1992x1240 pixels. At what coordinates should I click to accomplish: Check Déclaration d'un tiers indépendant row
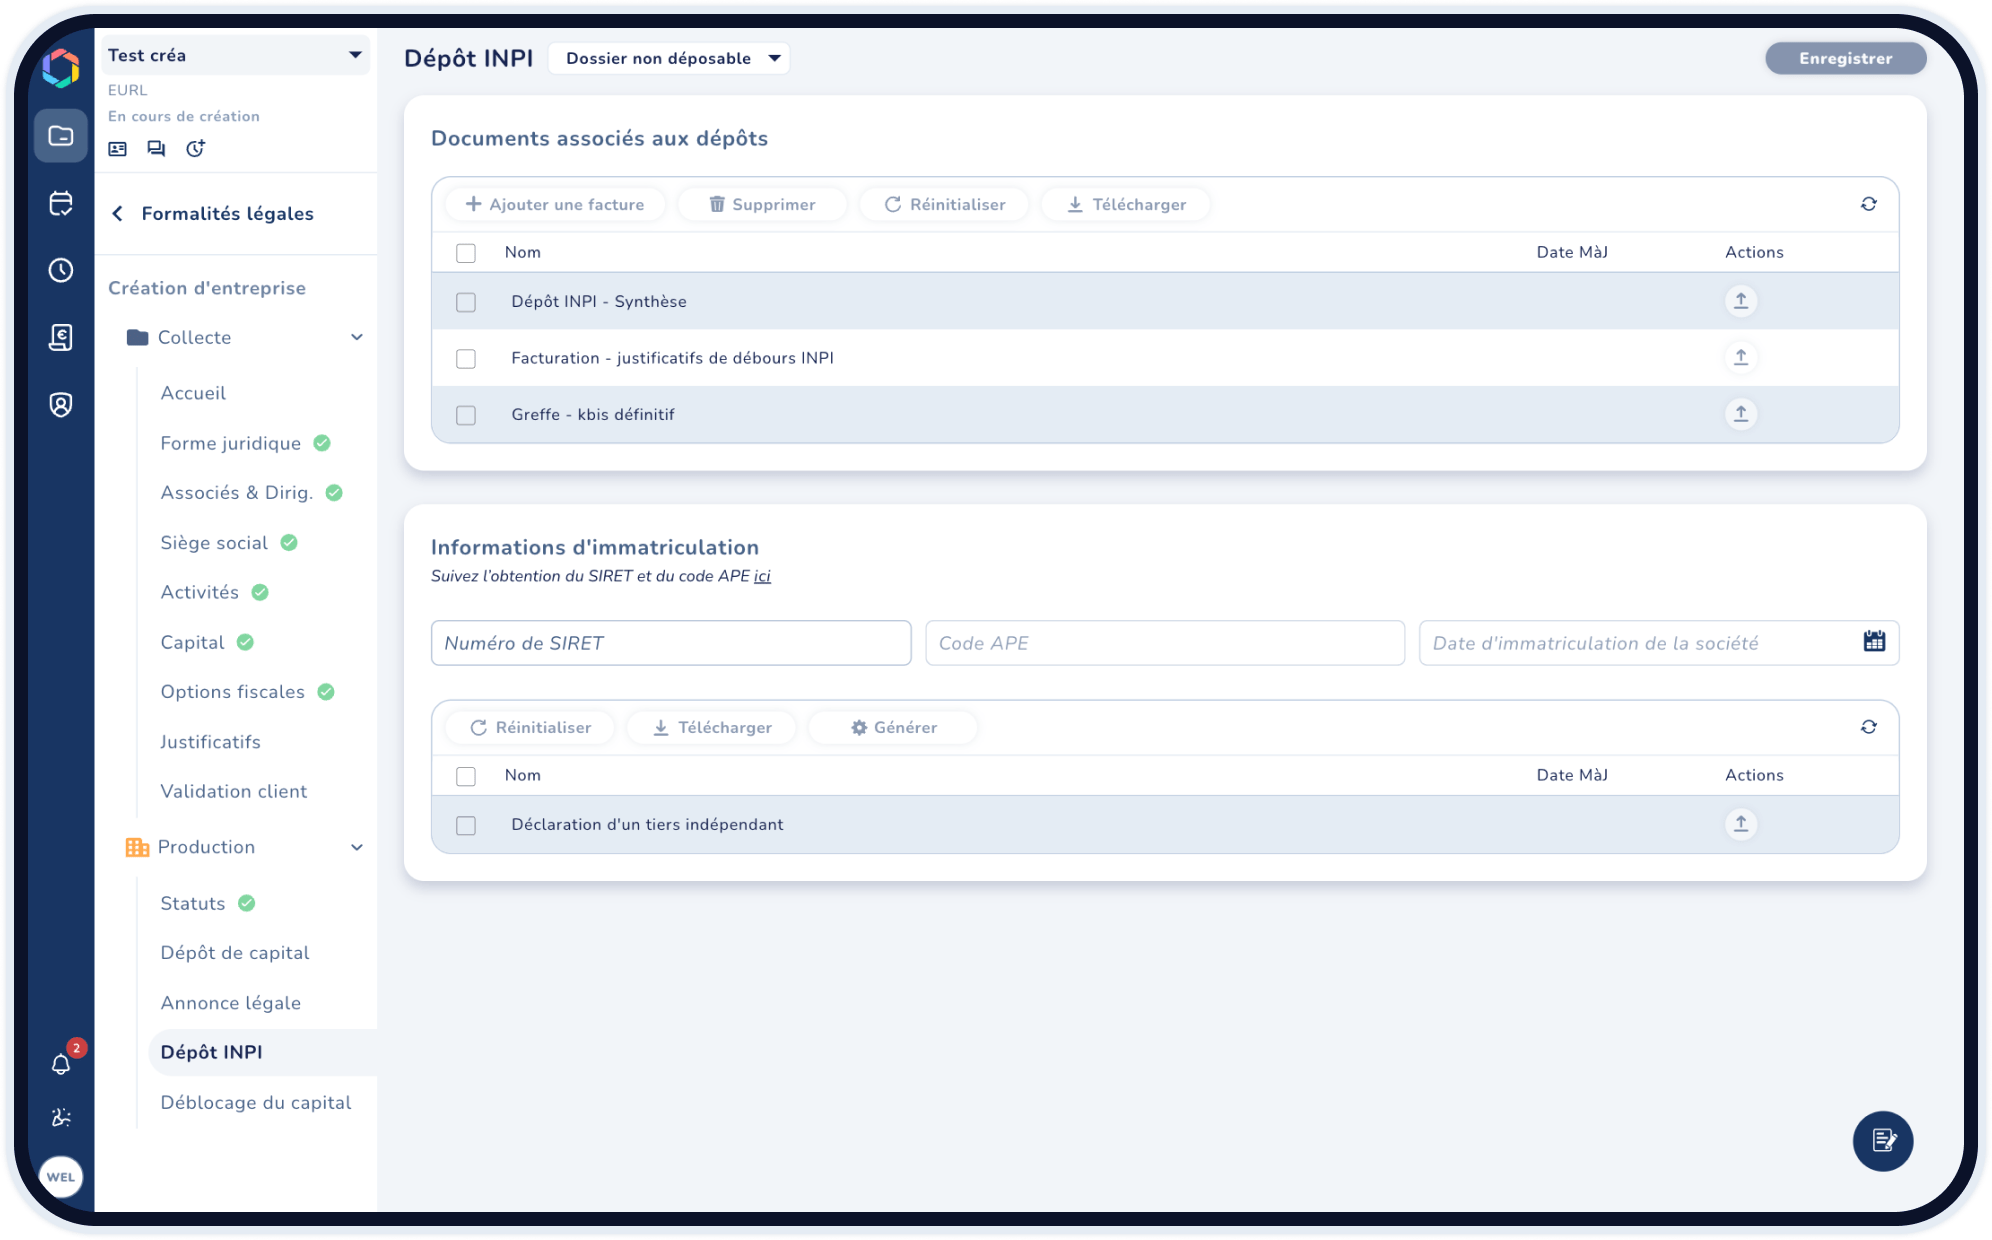pos(466,825)
